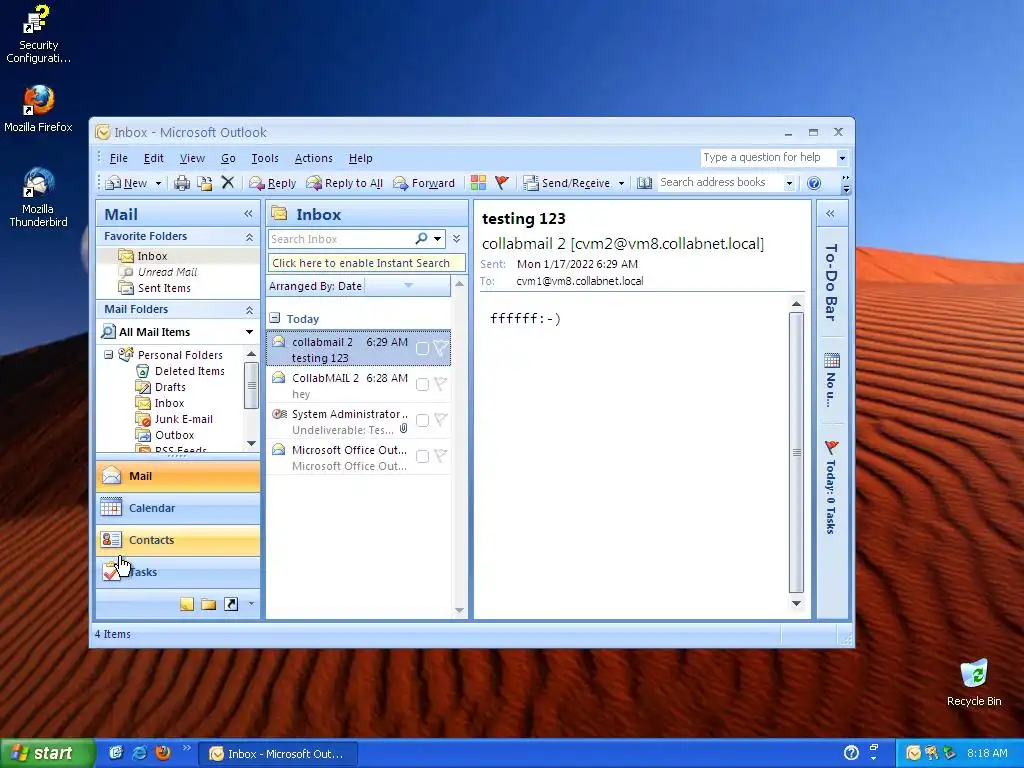Click the Deleted Items folder icon
The image size is (1024, 768).
[142, 371]
